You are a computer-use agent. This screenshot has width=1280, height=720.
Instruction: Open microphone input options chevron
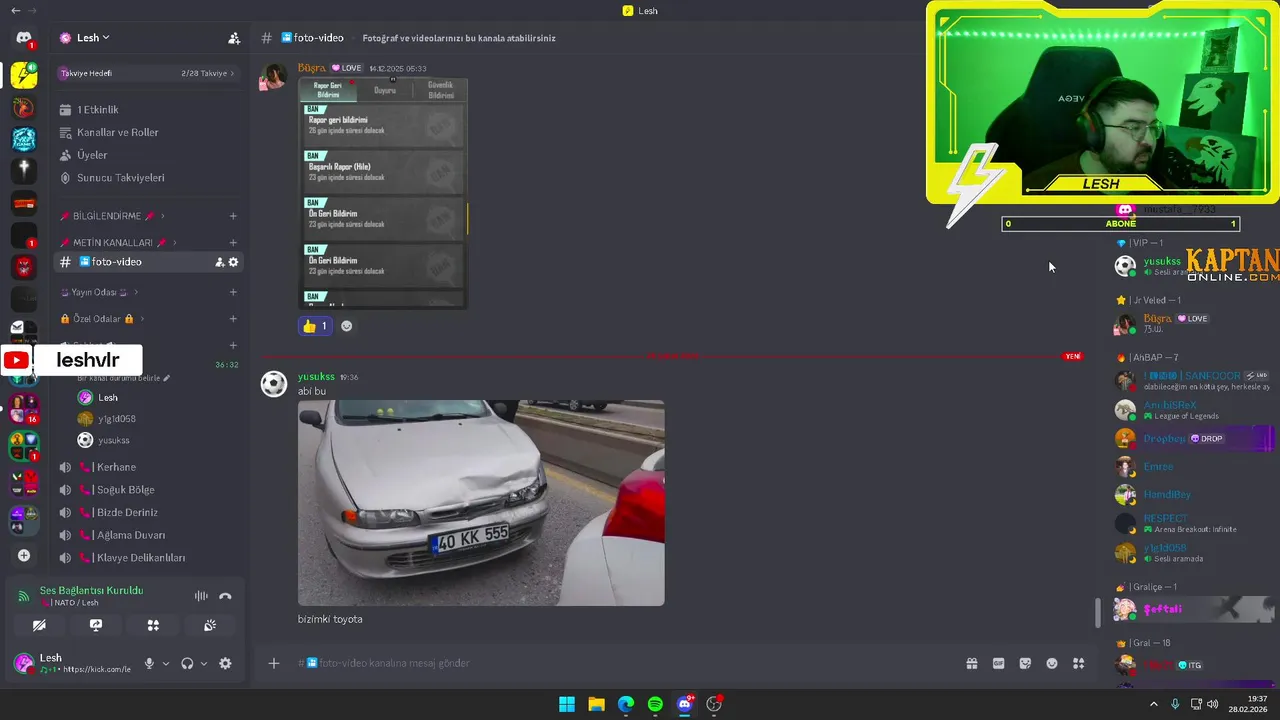click(166, 663)
